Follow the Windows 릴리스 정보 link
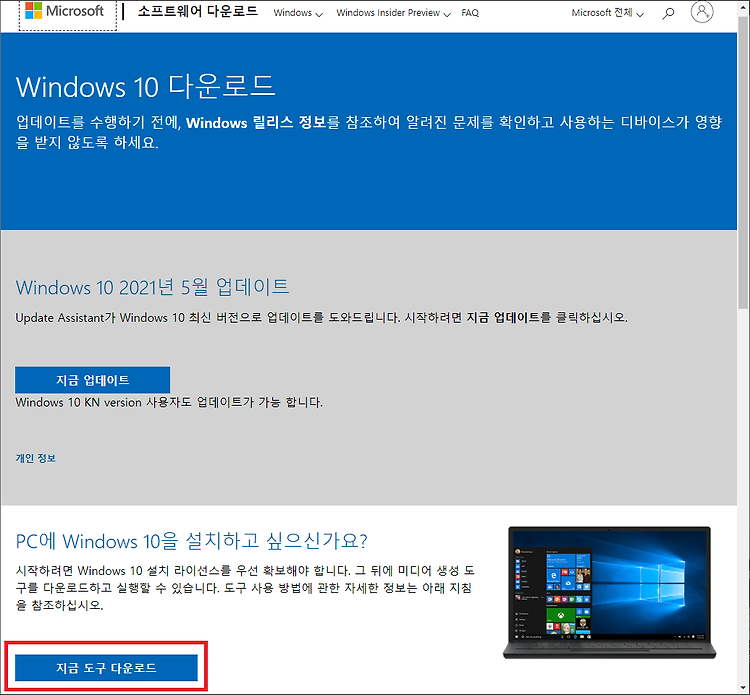The width and height of the screenshot is (750, 695). pyautogui.click(x=256, y=123)
